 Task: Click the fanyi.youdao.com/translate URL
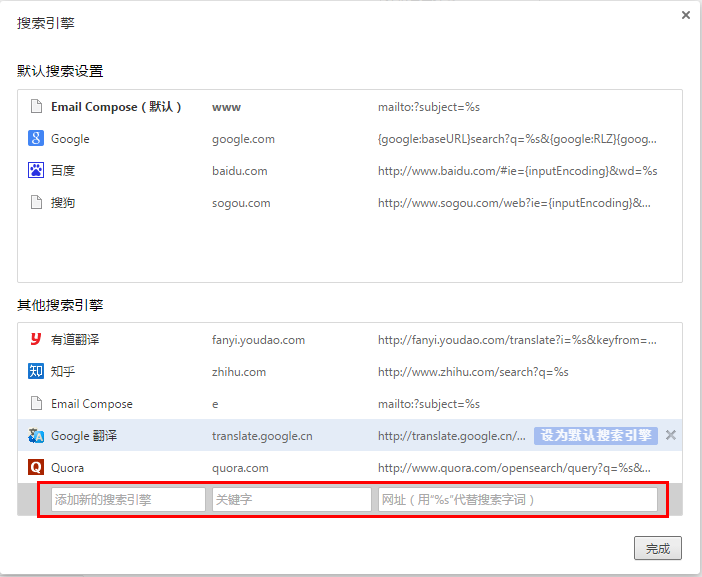(x=517, y=340)
